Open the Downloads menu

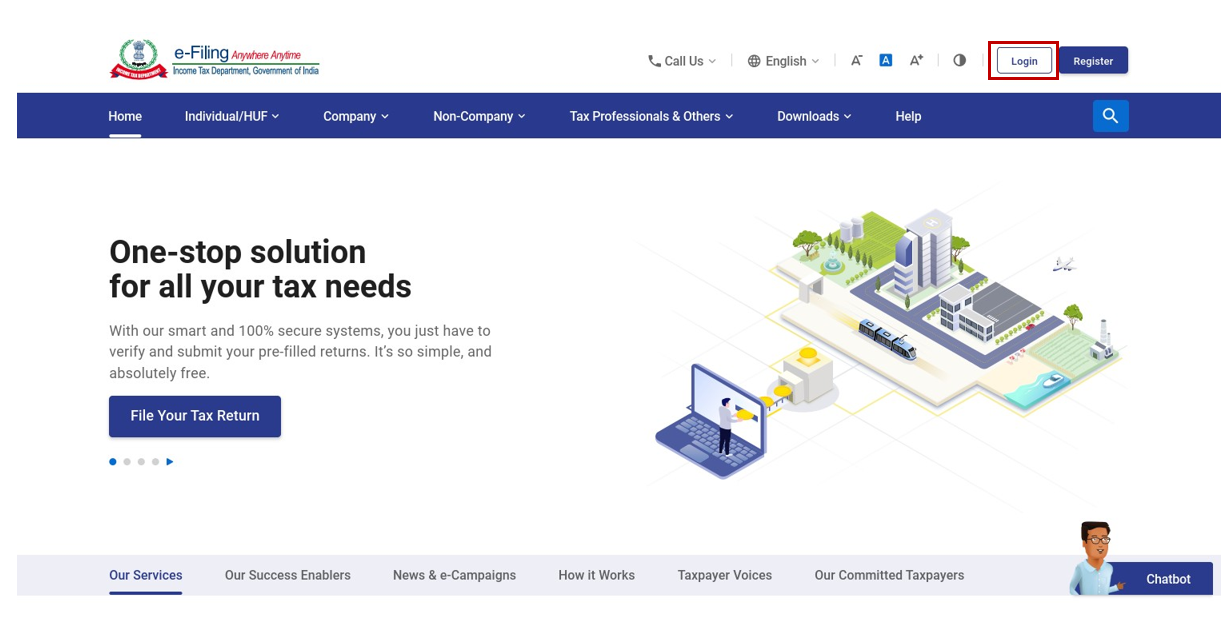[814, 117]
